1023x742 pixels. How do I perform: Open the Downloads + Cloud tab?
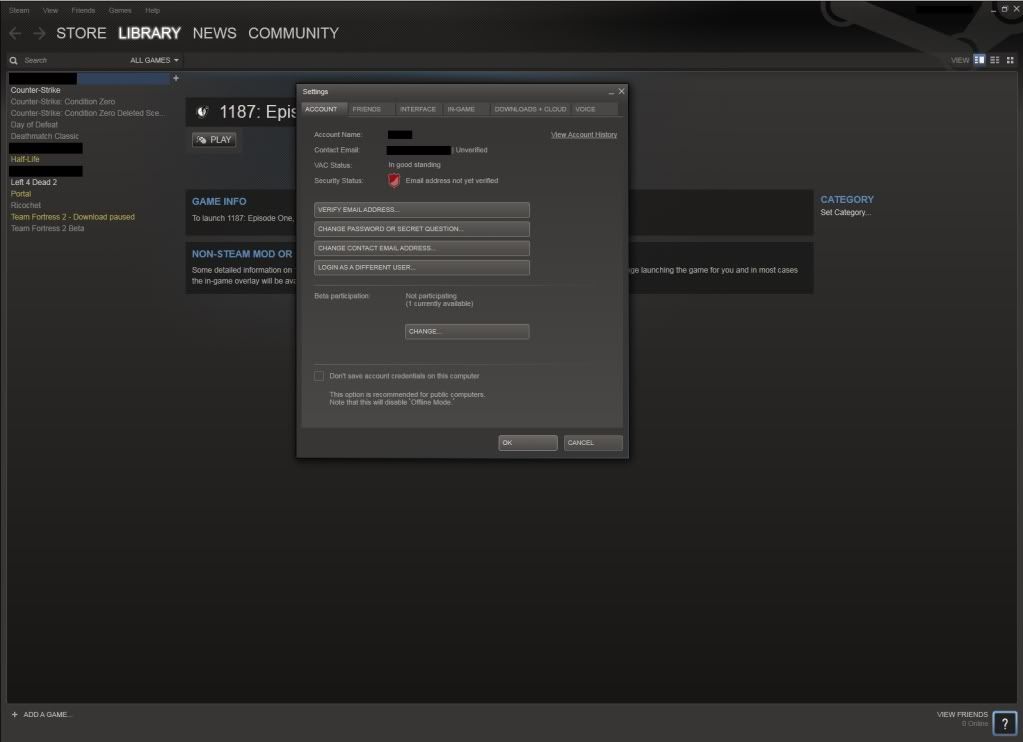point(530,109)
